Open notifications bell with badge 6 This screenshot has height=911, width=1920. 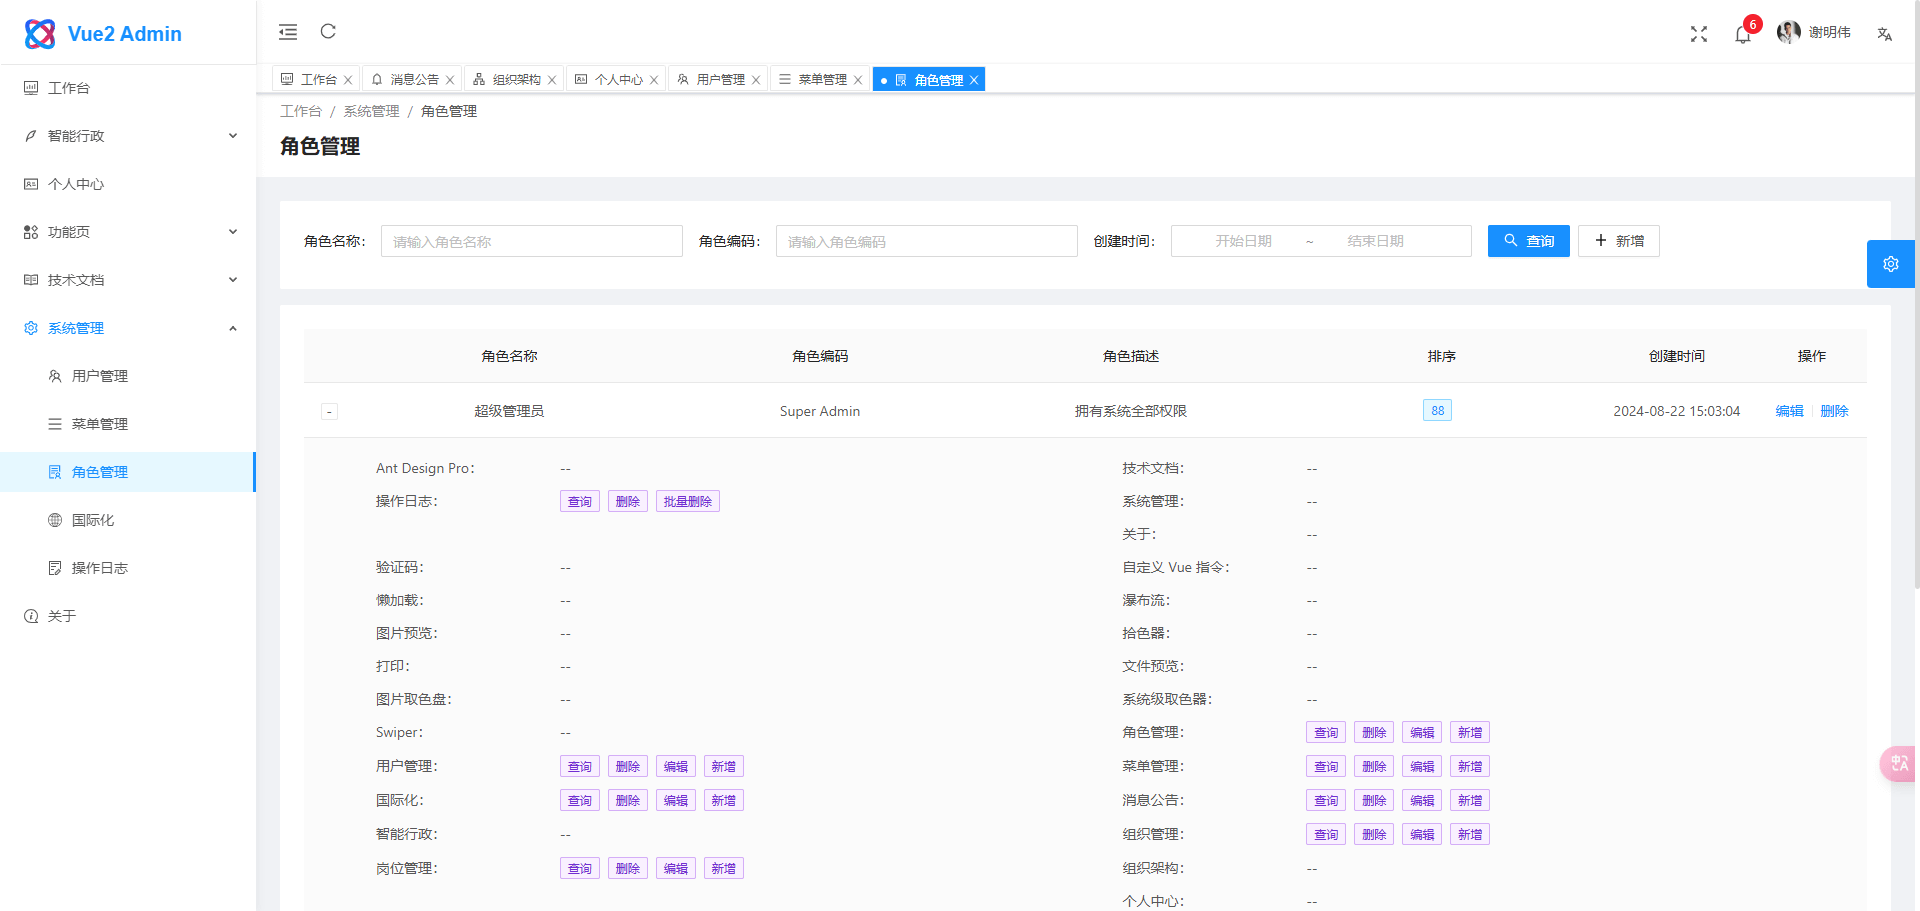click(x=1743, y=34)
